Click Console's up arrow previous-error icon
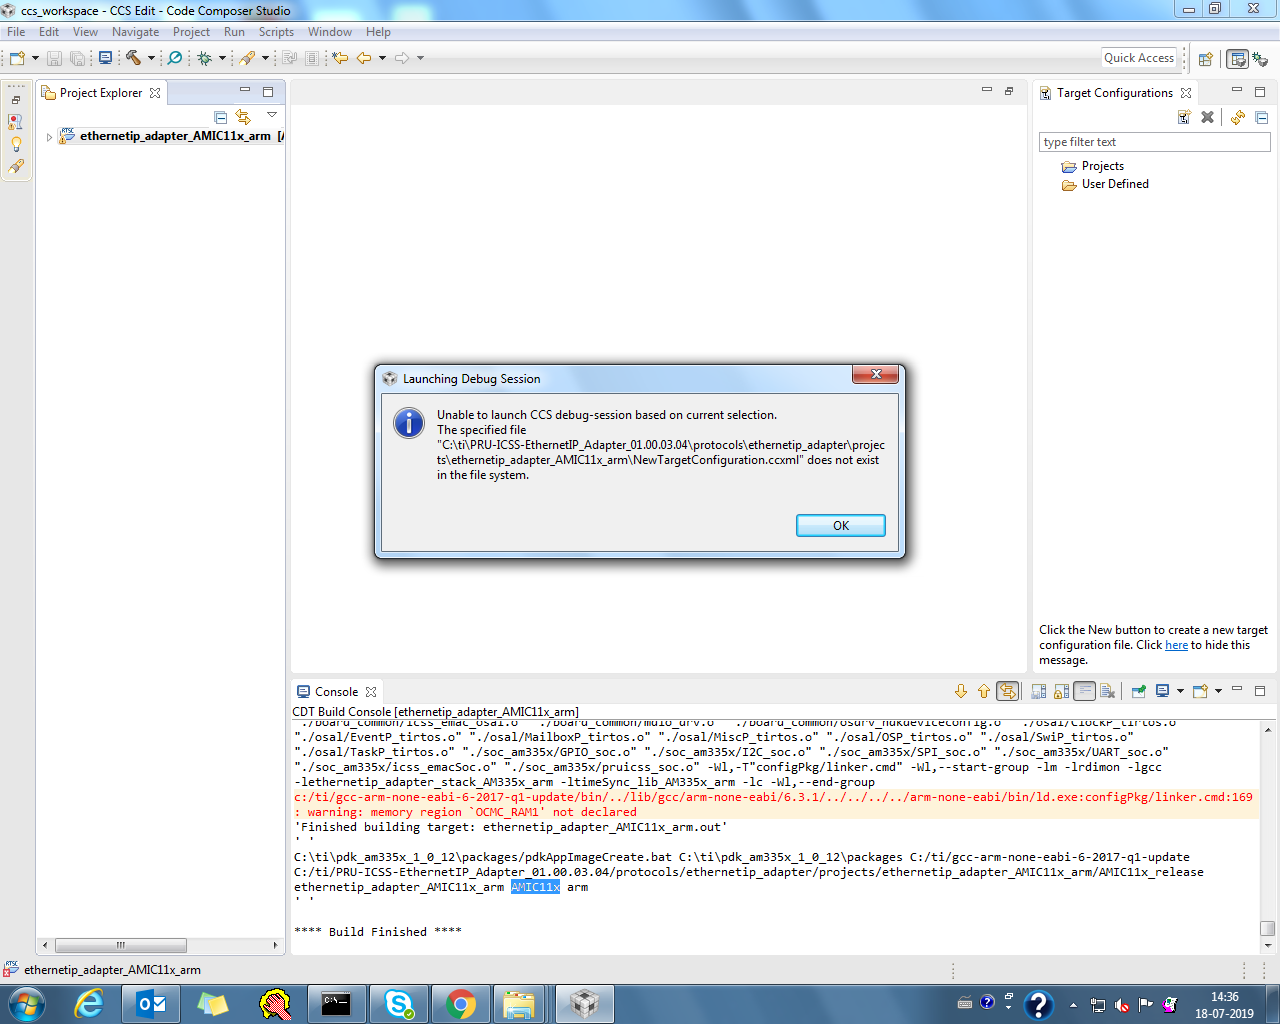Viewport: 1280px width, 1024px height. click(x=984, y=691)
